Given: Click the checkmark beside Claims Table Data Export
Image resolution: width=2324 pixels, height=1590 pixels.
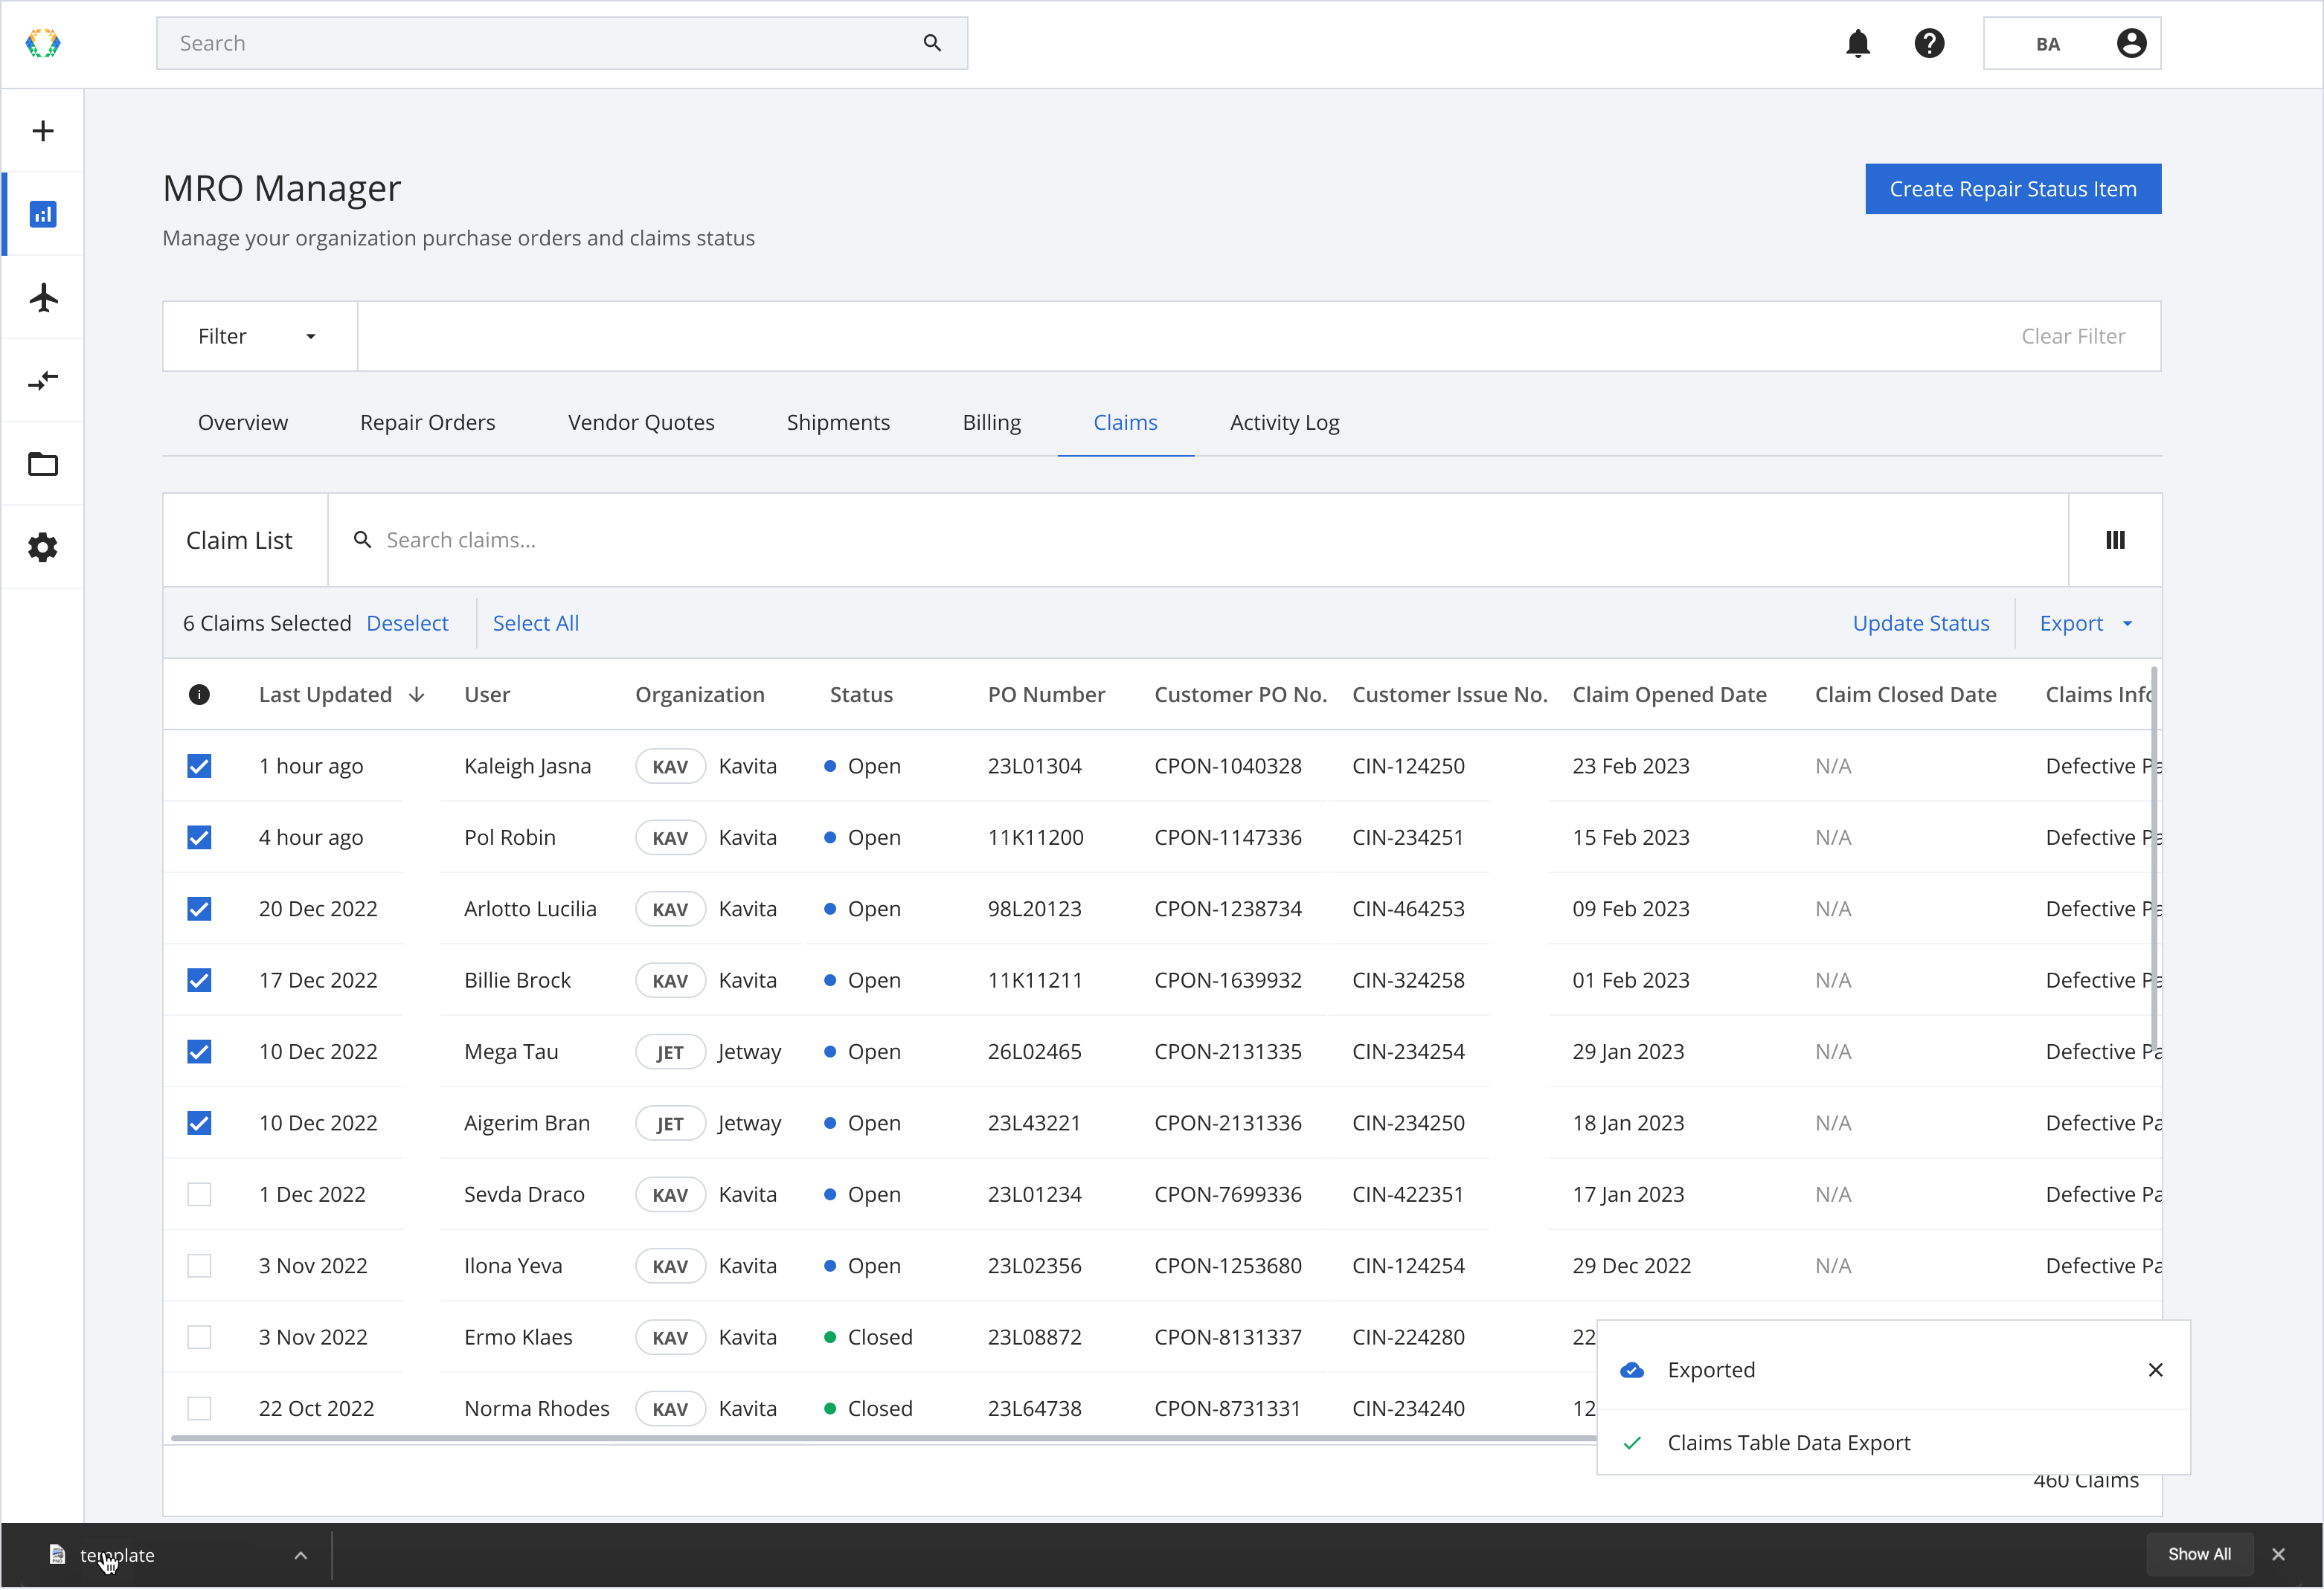Looking at the screenshot, I should tap(1632, 1443).
